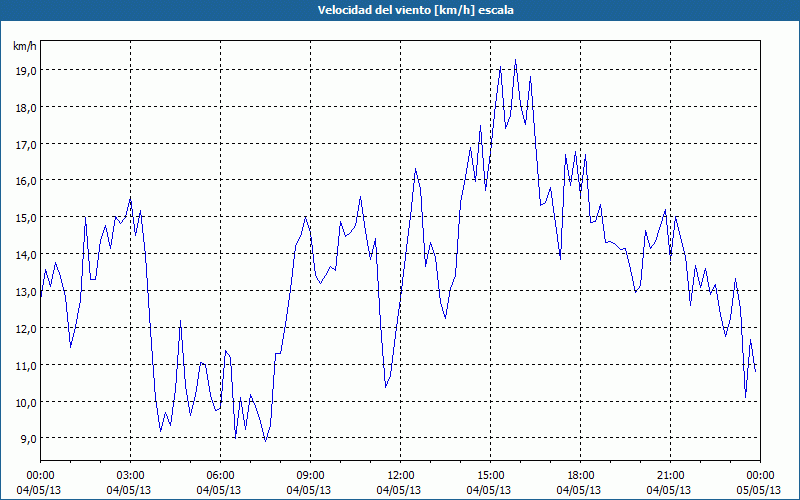This screenshot has height=500, width=800.
Task: Click the 17,0 y-axis label
Action: tap(26, 144)
